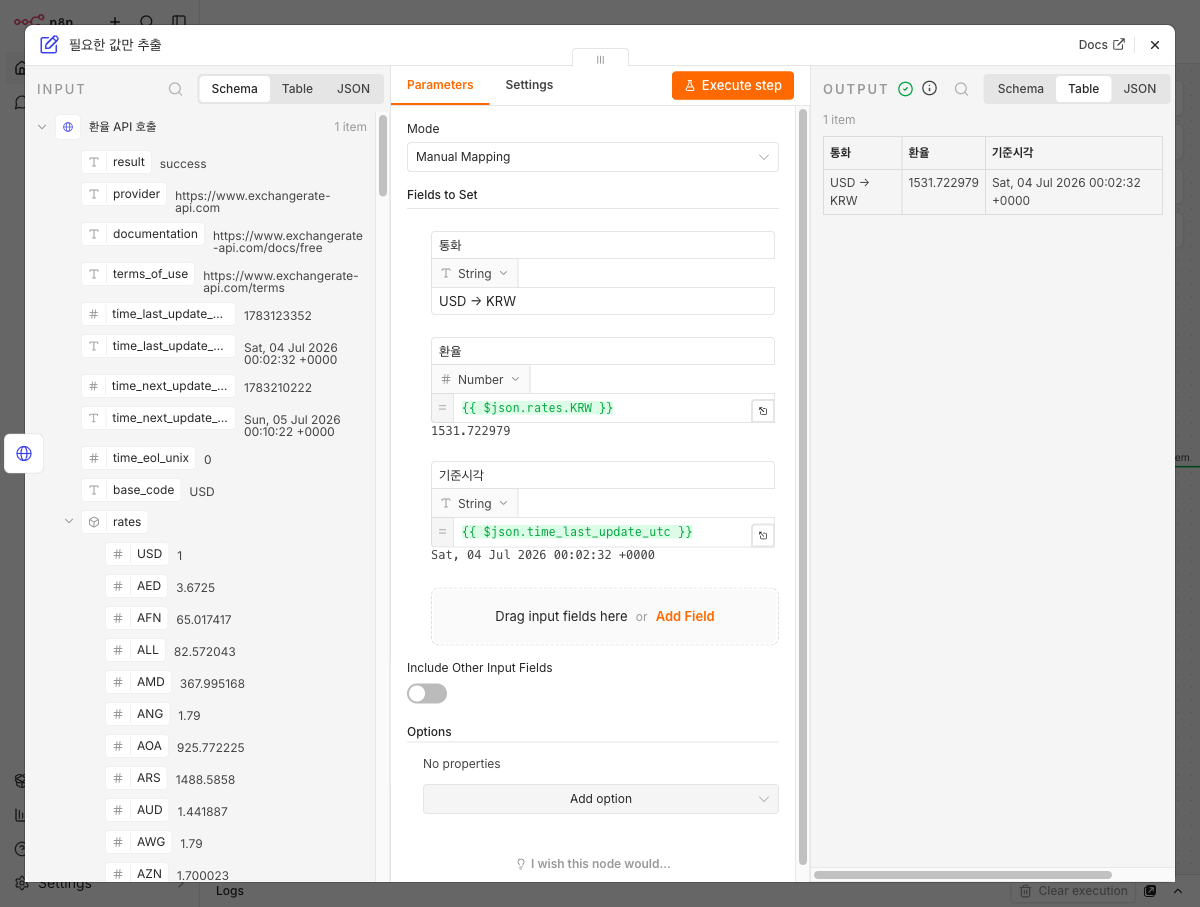Click the rates object cube icon
Screen dimensions: 1200x907
(x=94, y=521)
